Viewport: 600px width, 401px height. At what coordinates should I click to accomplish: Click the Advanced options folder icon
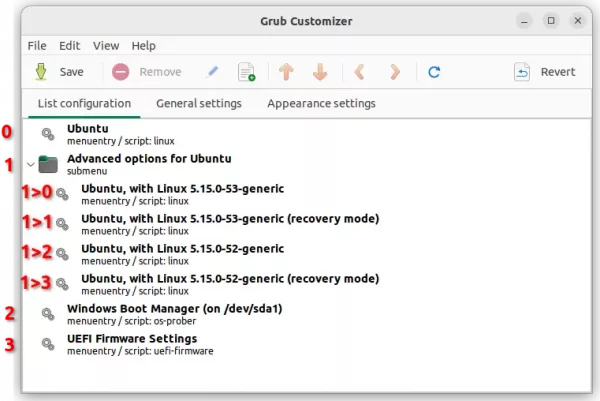point(48,165)
